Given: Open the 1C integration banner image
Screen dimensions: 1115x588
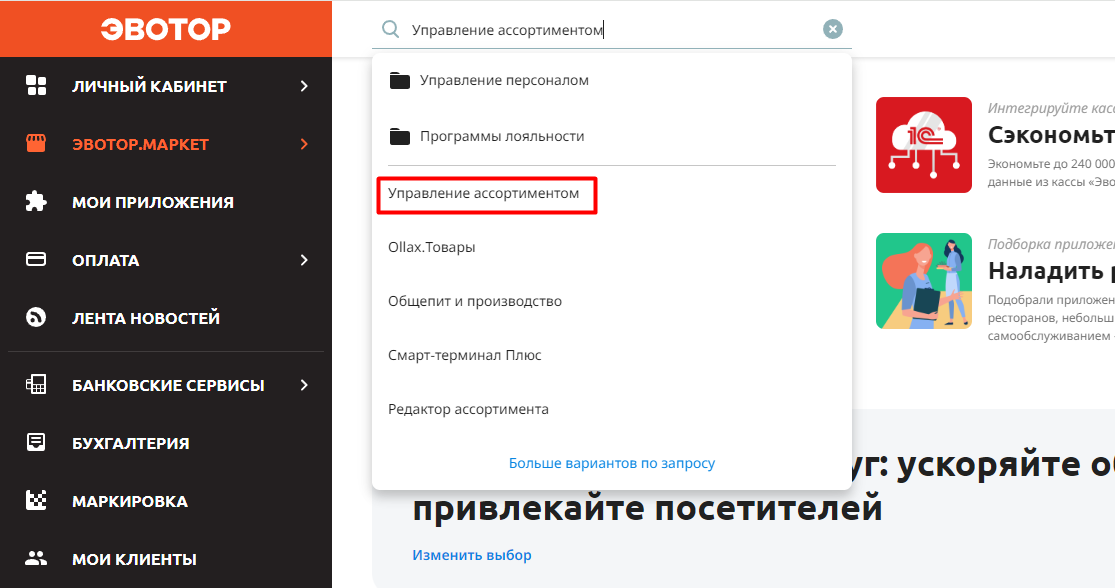Looking at the screenshot, I should (924, 145).
